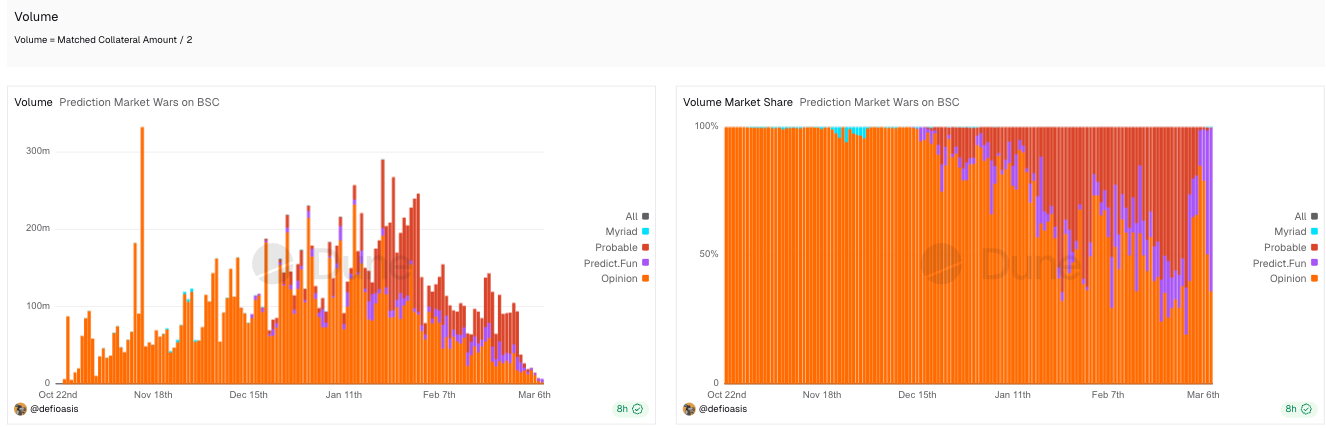Open the Volume Market Share chart title link
The width and height of the screenshot is (1326, 428).
click(x=737, y=102)
